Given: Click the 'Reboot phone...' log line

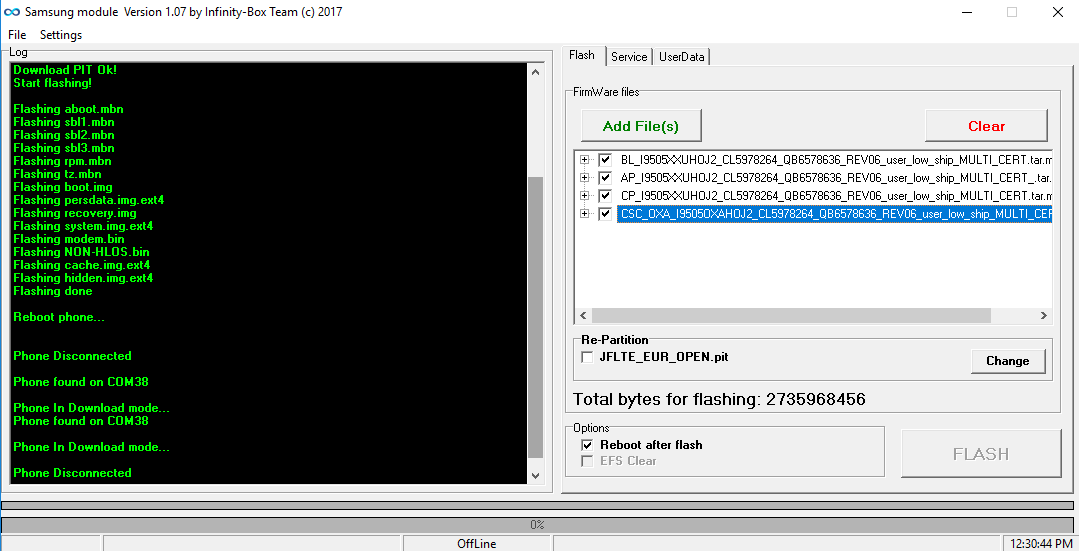Looking at the screenshot, I should [x=59, y=317].
